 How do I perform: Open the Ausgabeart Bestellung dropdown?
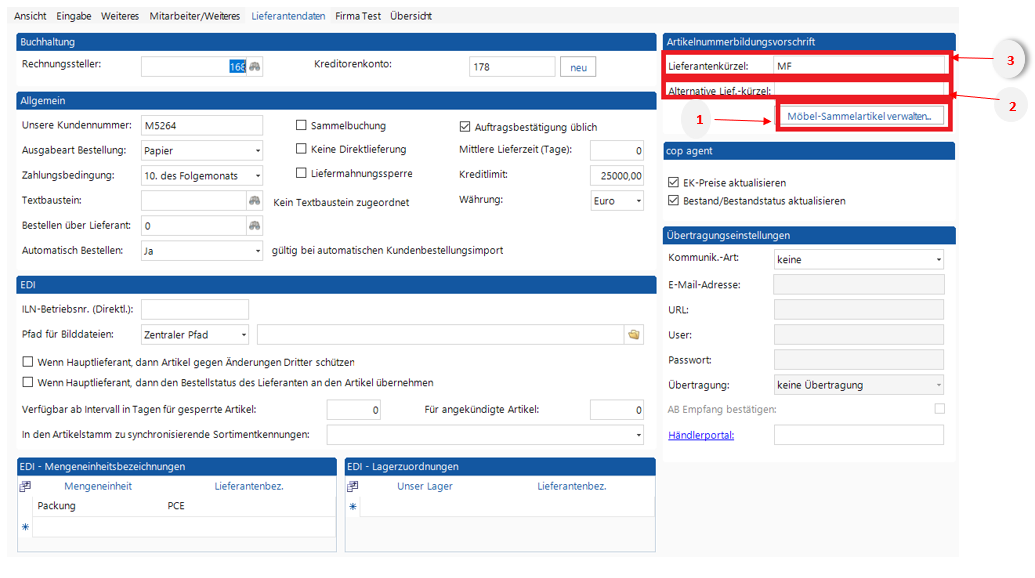click(x=257, y=151)
